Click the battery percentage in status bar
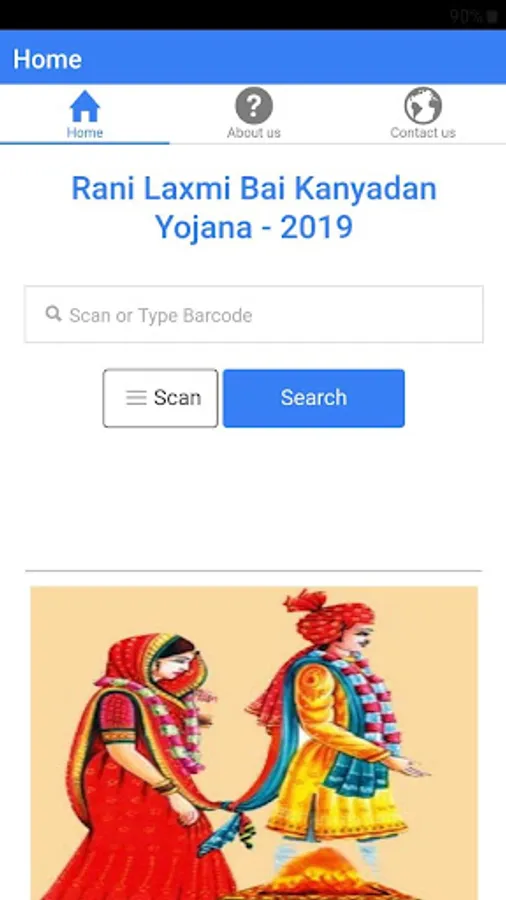The width and height of the screenshot is (506, 900). tap(466, 16)
